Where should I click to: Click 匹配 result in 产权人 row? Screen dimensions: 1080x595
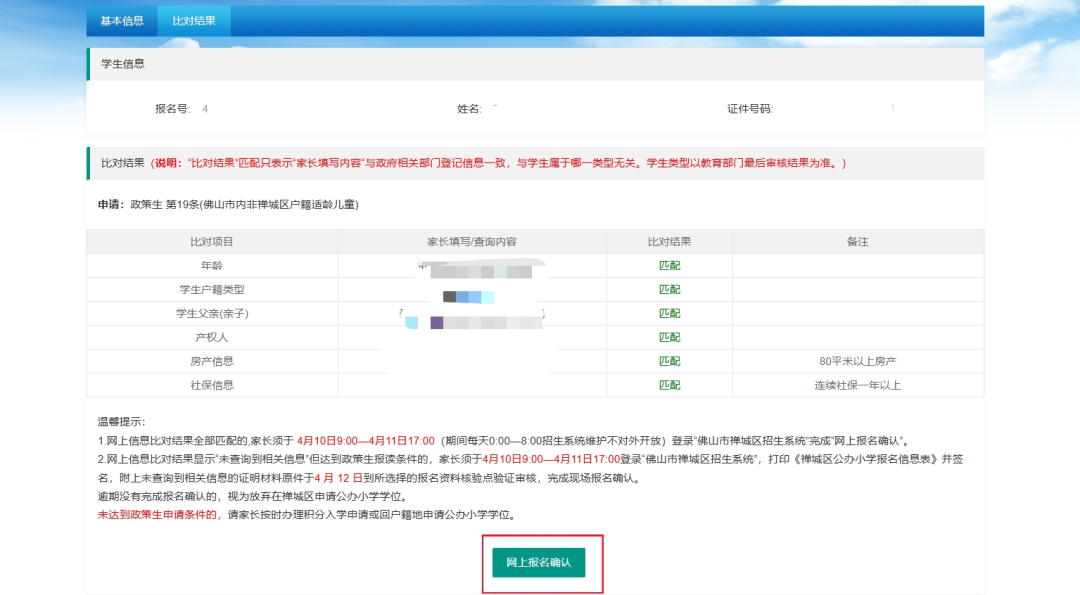click(x=669, y=337)
